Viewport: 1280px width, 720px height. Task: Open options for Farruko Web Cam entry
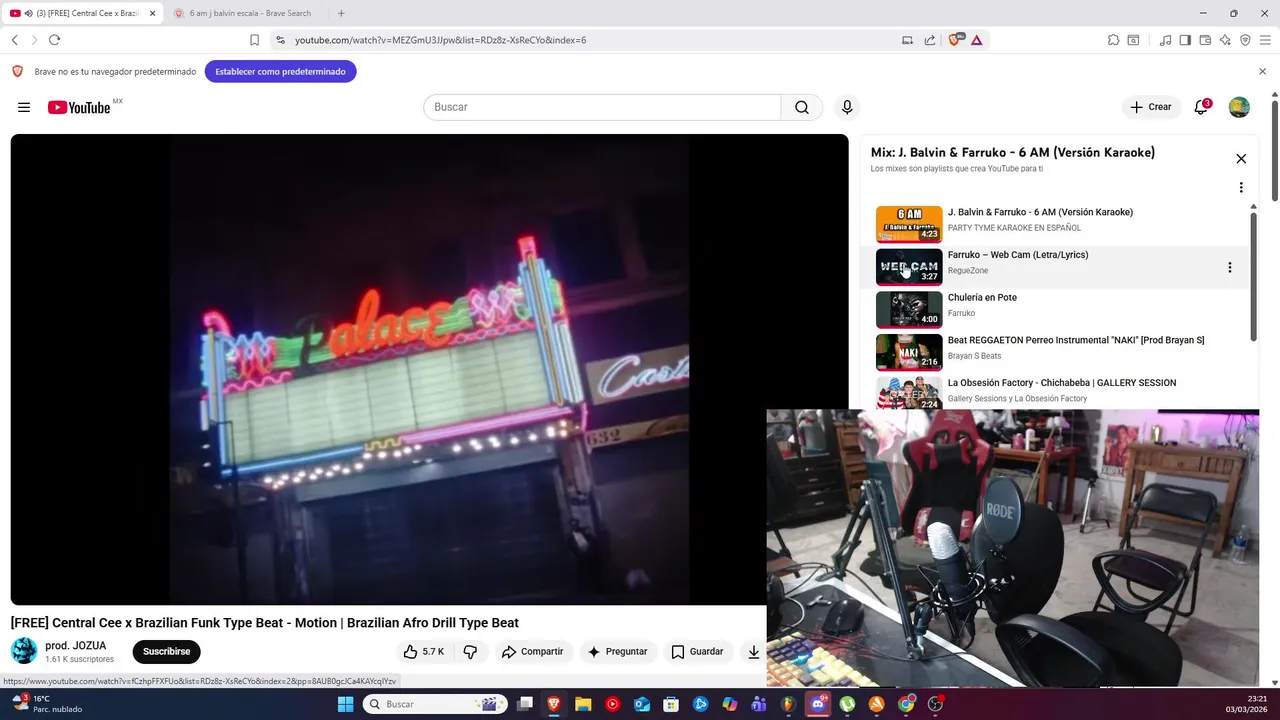(1229, 267)
